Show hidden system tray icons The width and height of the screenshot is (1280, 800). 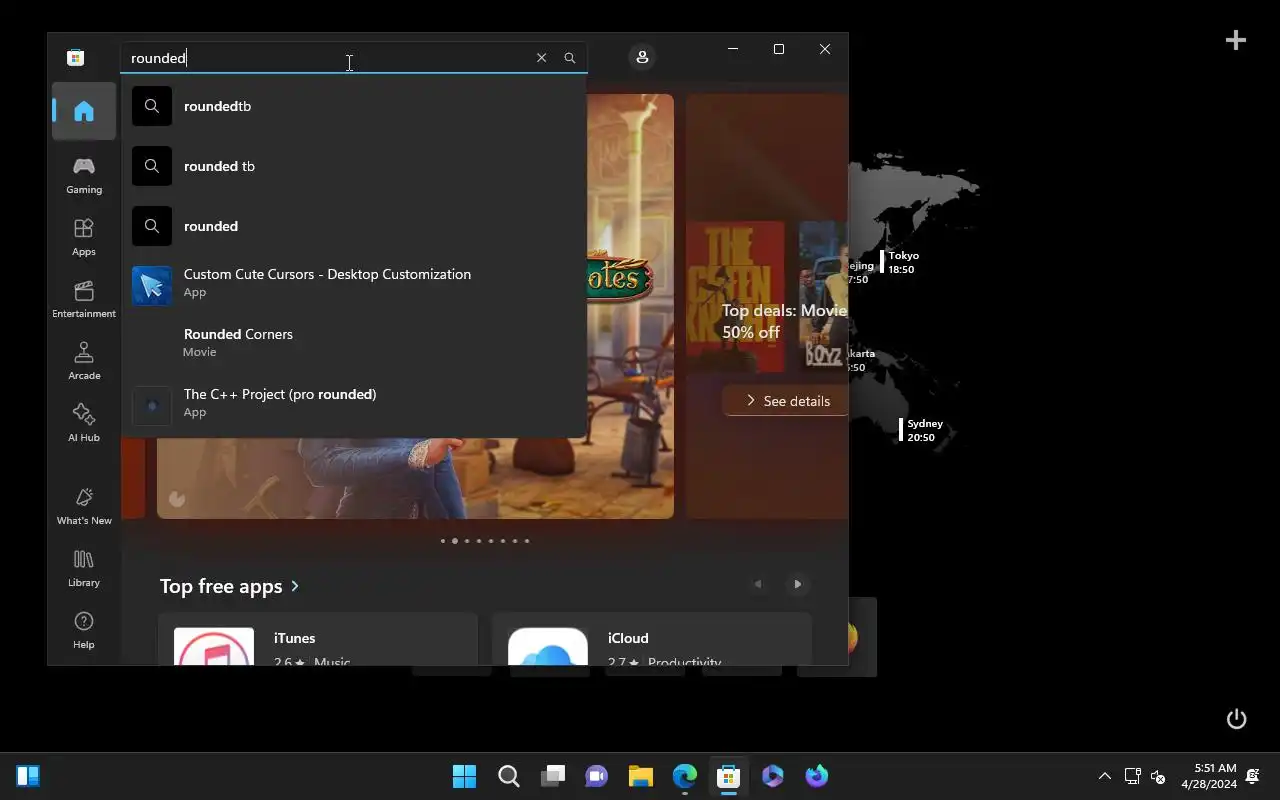[1105, 776]
